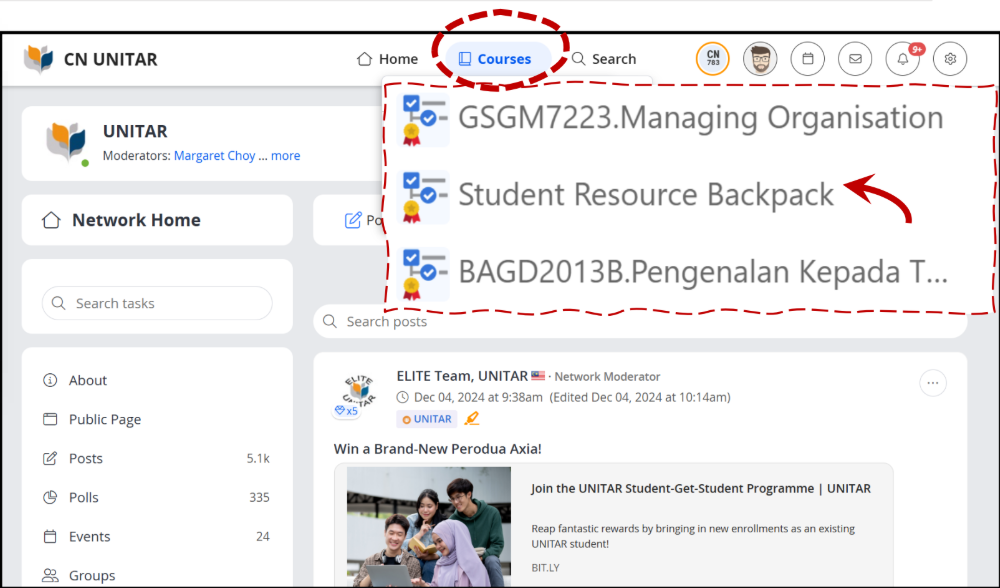Image resolution: width=1000 pixels, height=588 pixels.
Task: Click the Polls pie chart icon
Action: (x=50, y=497)
